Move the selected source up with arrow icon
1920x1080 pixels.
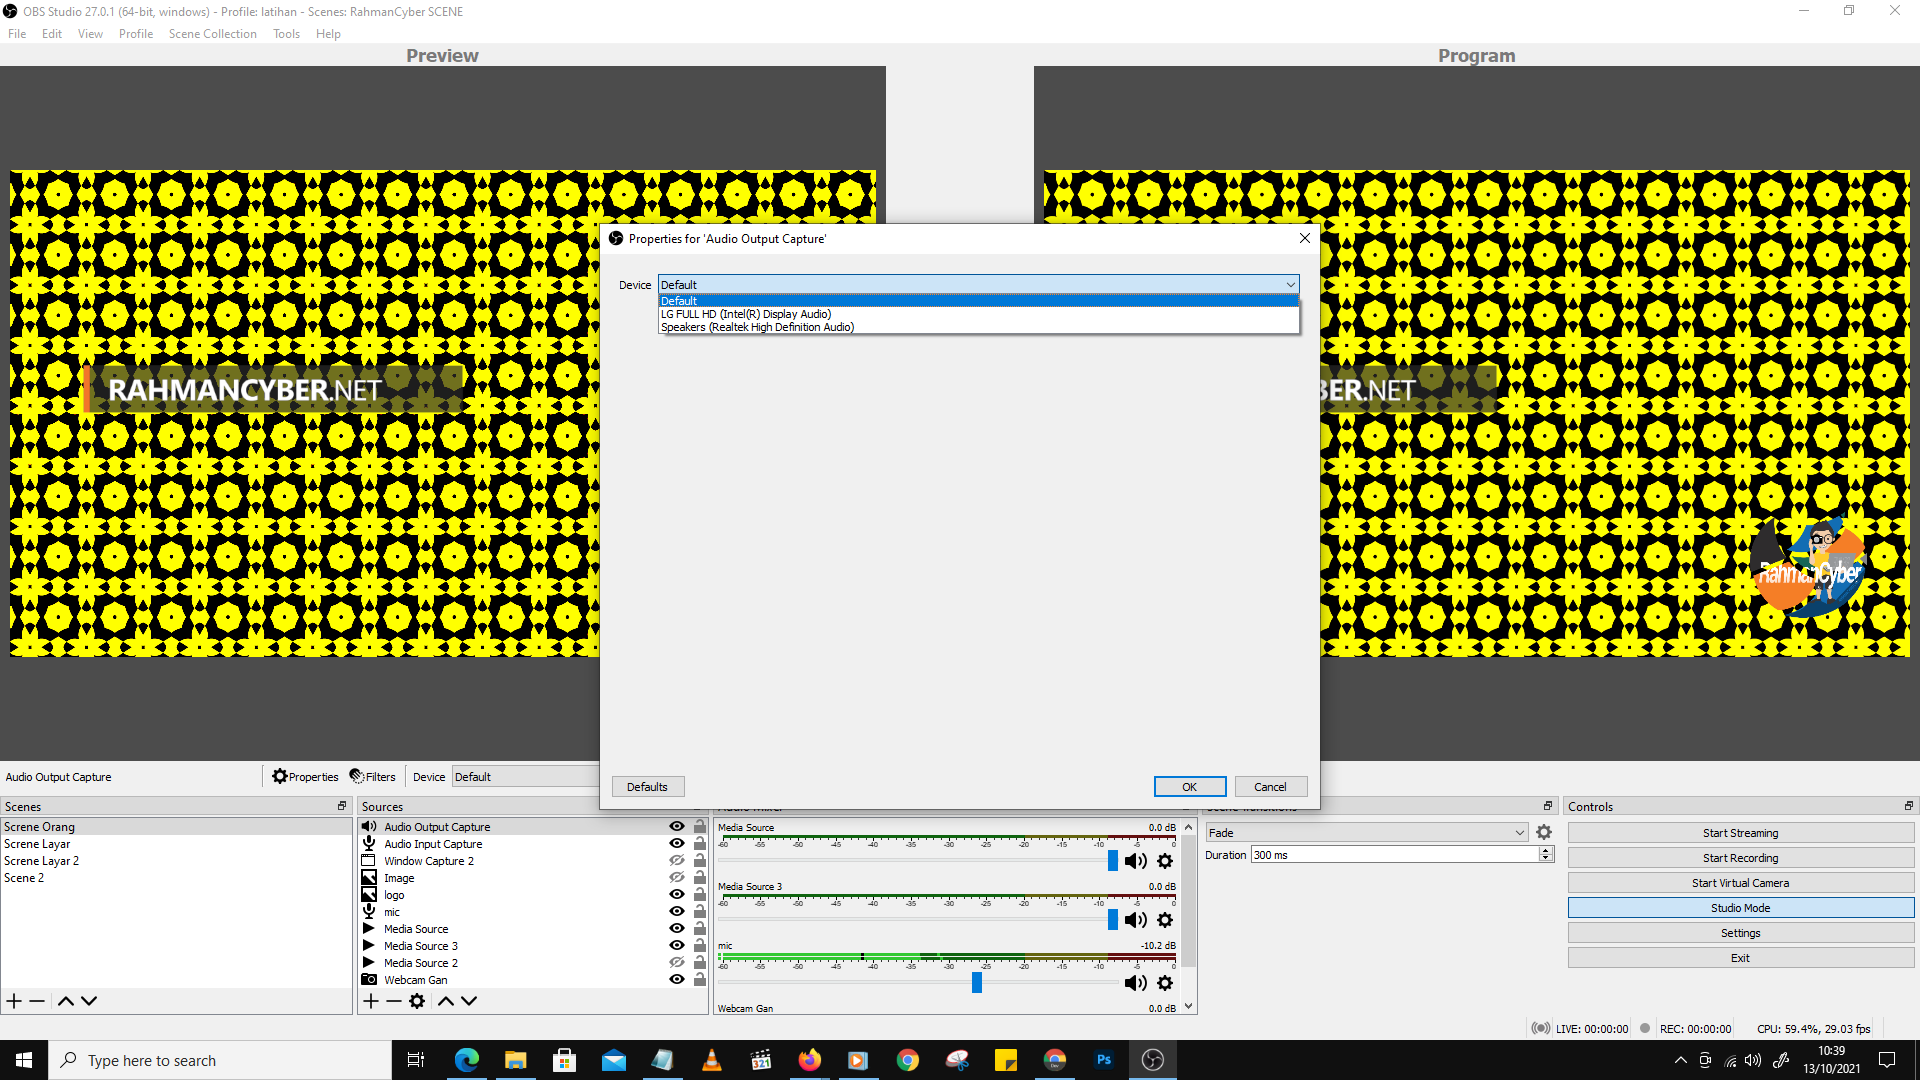pyautogui.click(x=446, y=1001)
